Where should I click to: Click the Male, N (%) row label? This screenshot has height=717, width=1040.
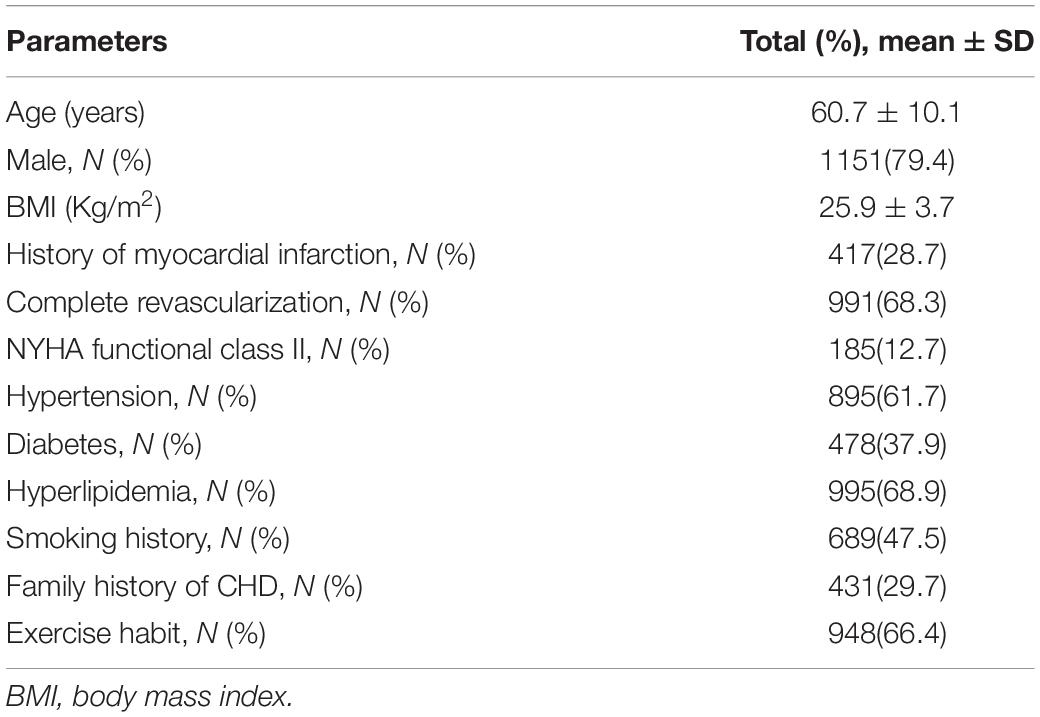(79, 161)
